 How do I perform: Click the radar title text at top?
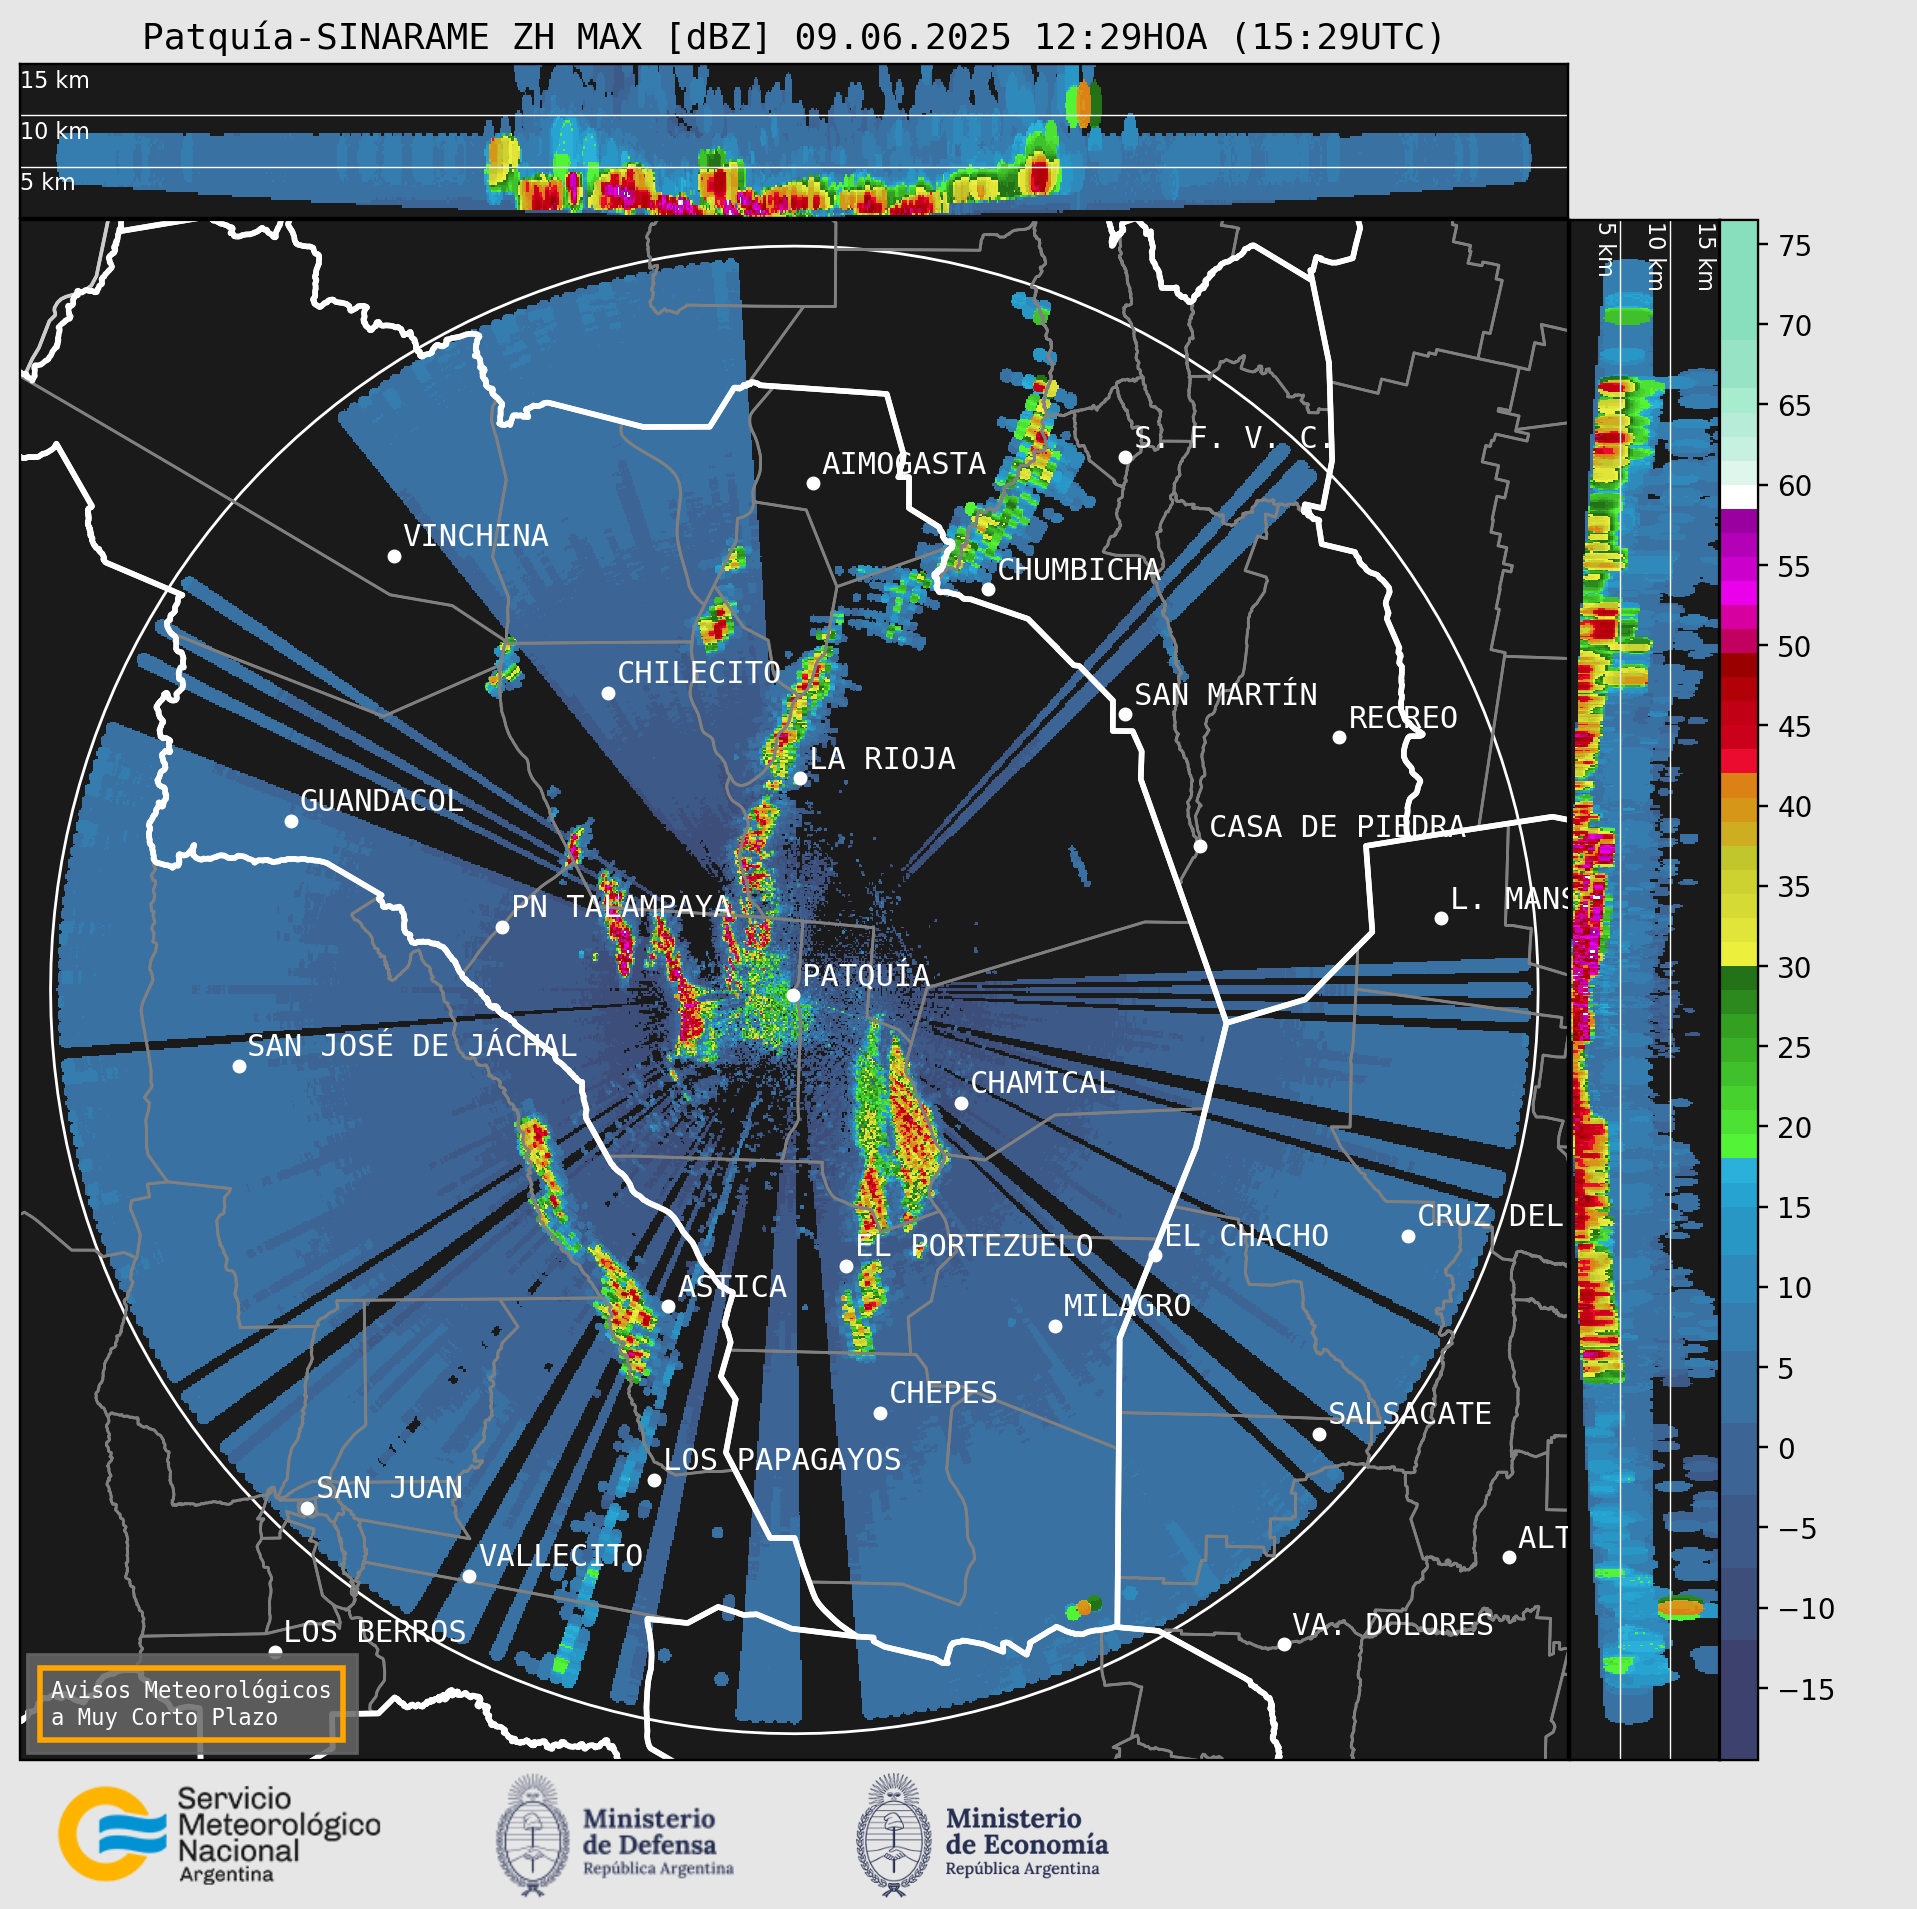pos(793,37)
